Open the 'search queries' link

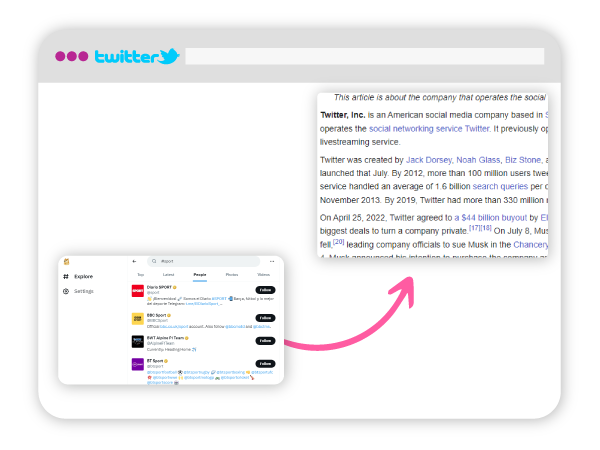(500, 186)
